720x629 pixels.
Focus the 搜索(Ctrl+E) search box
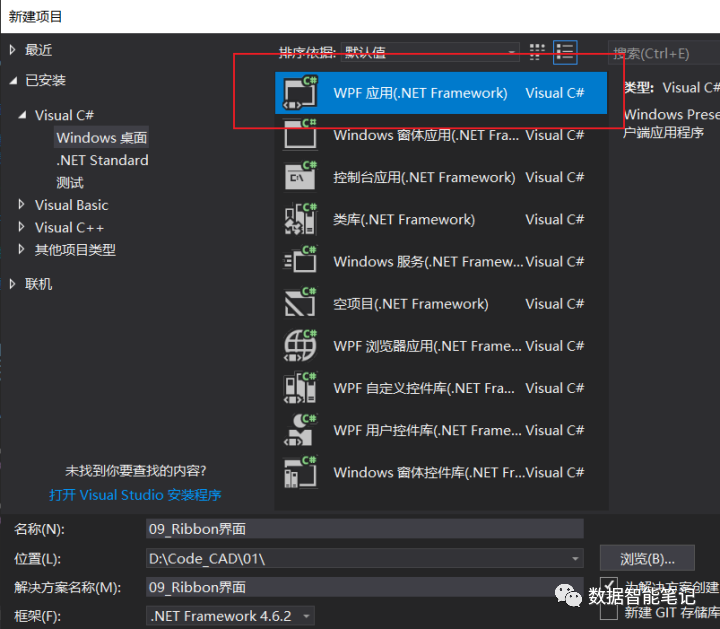pos(664,53)
